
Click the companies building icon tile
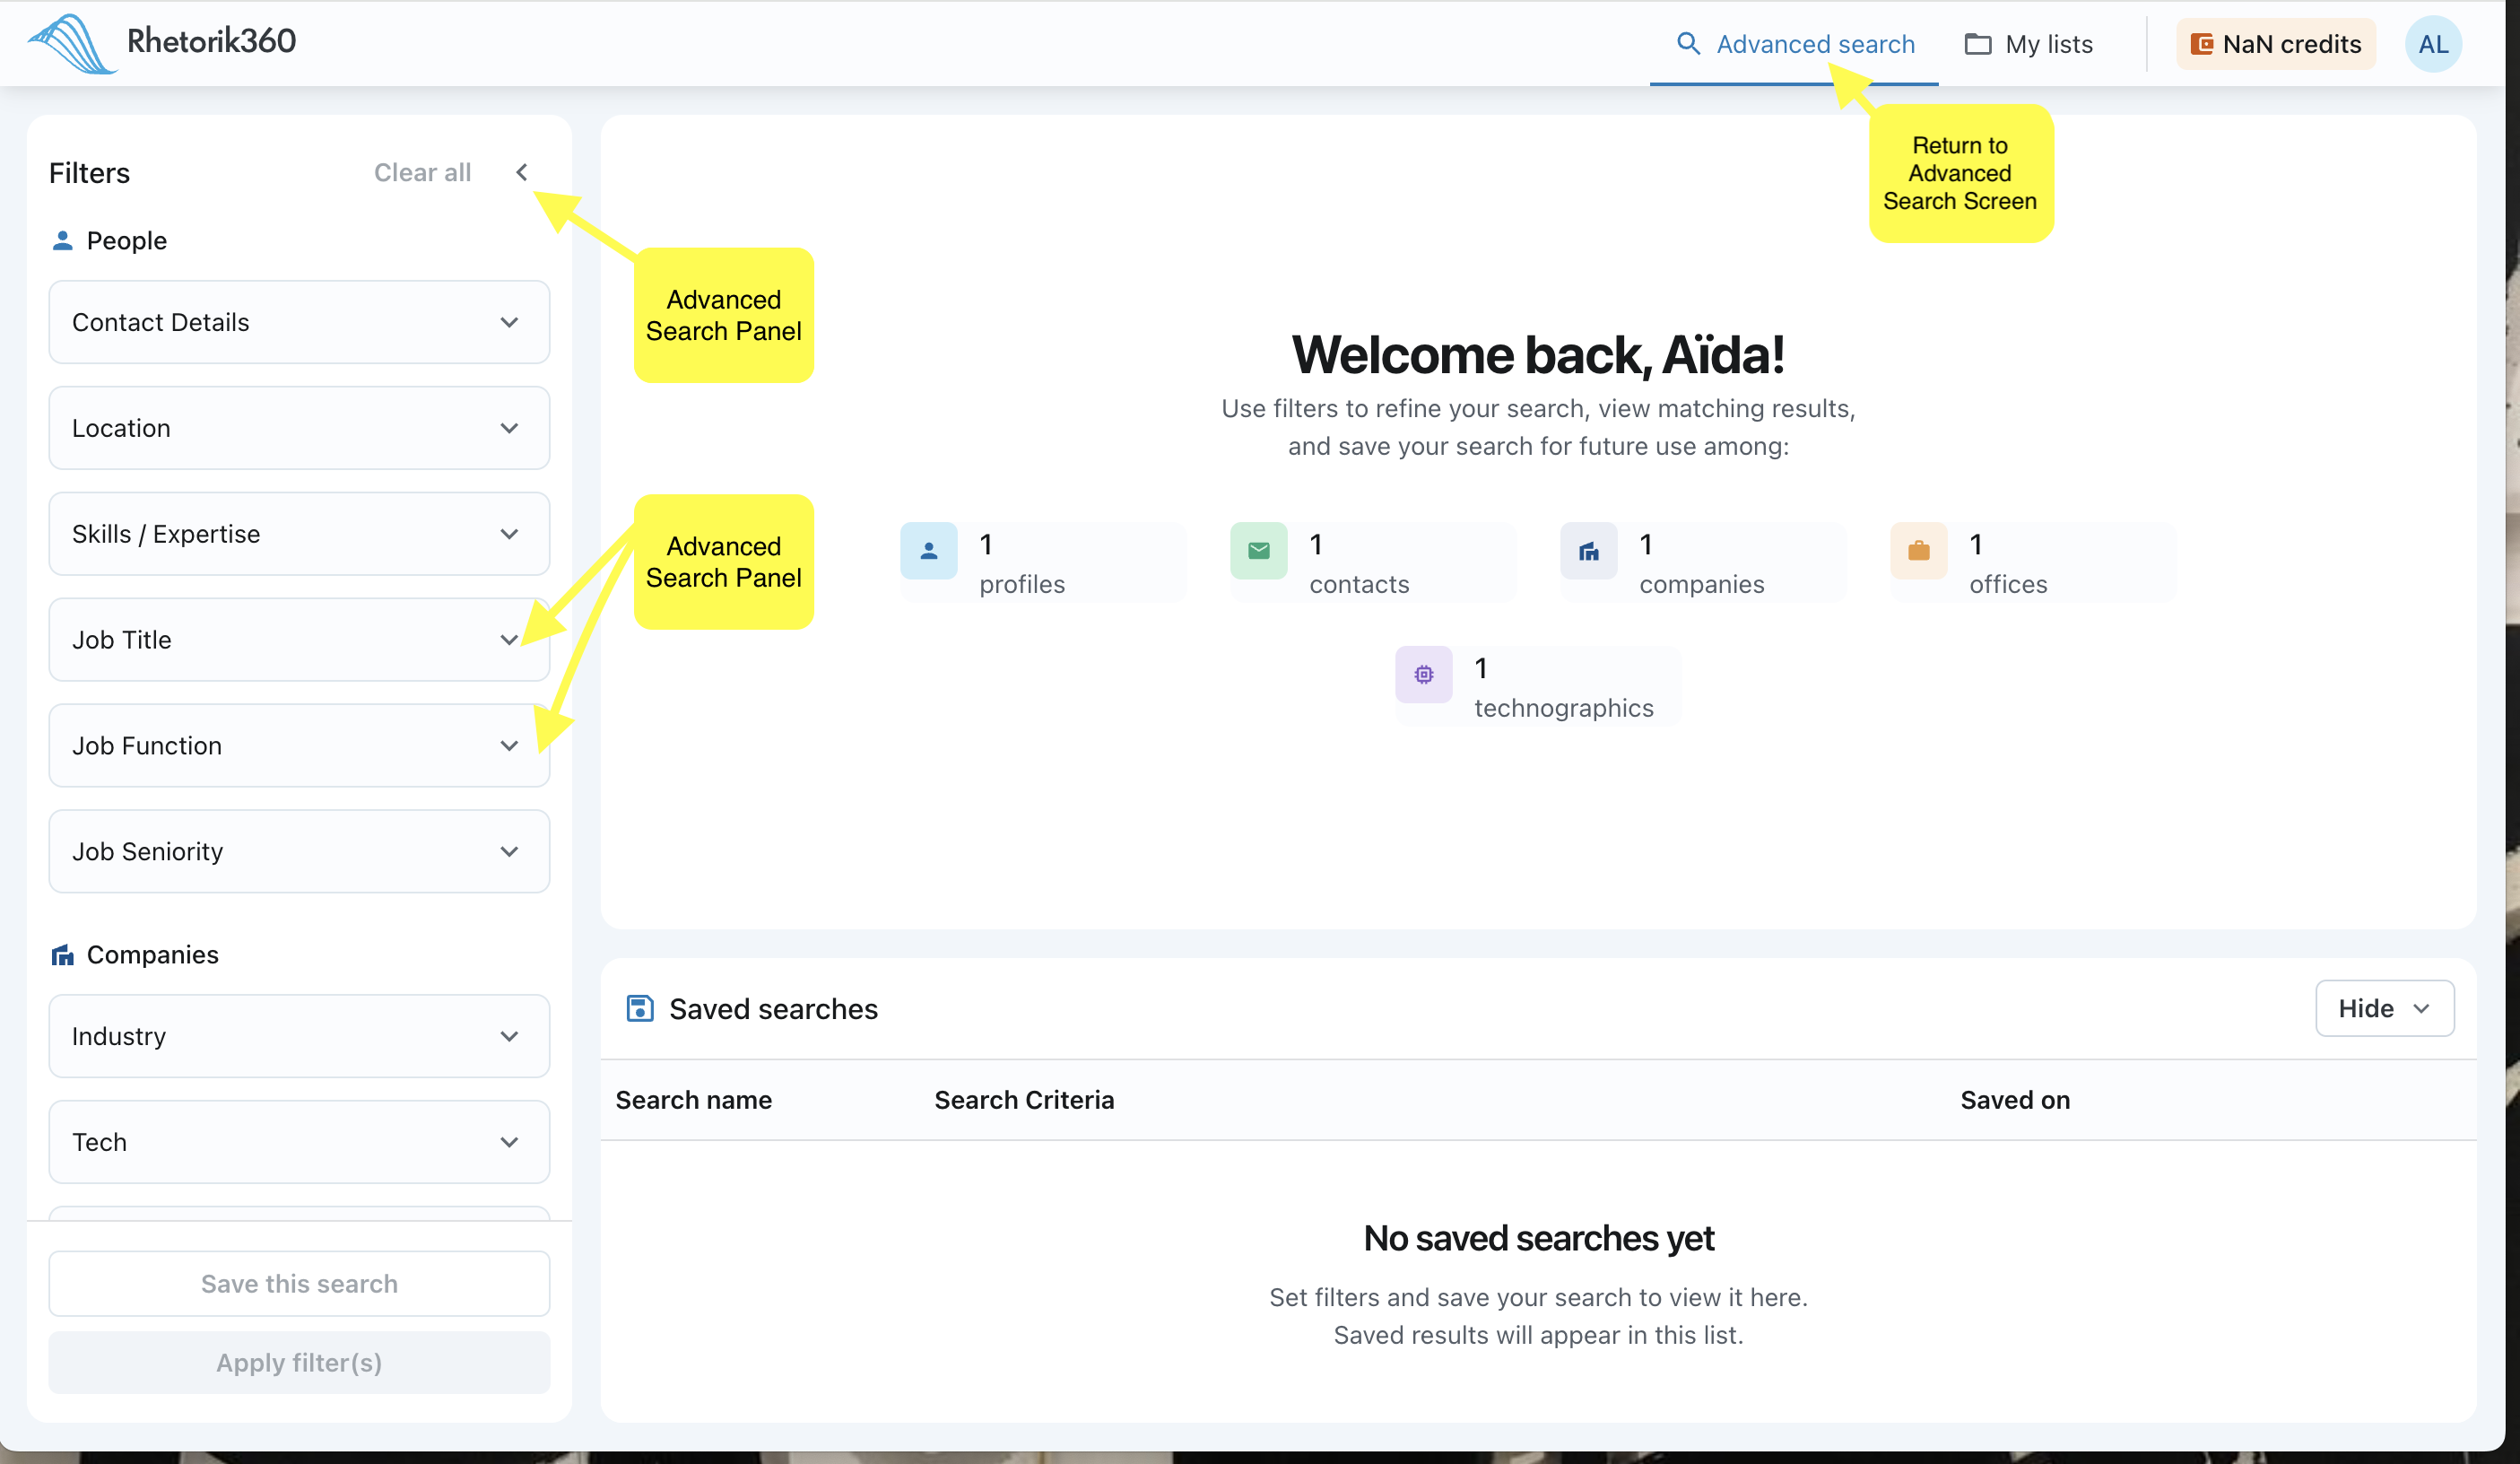click(1588, 550)
